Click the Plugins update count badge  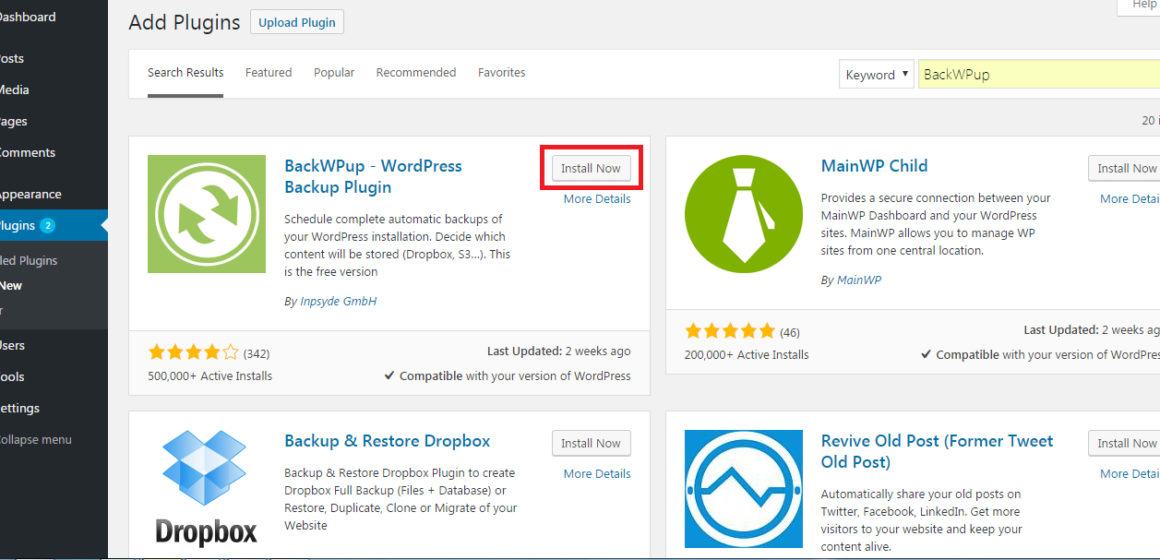click(47, 226)
